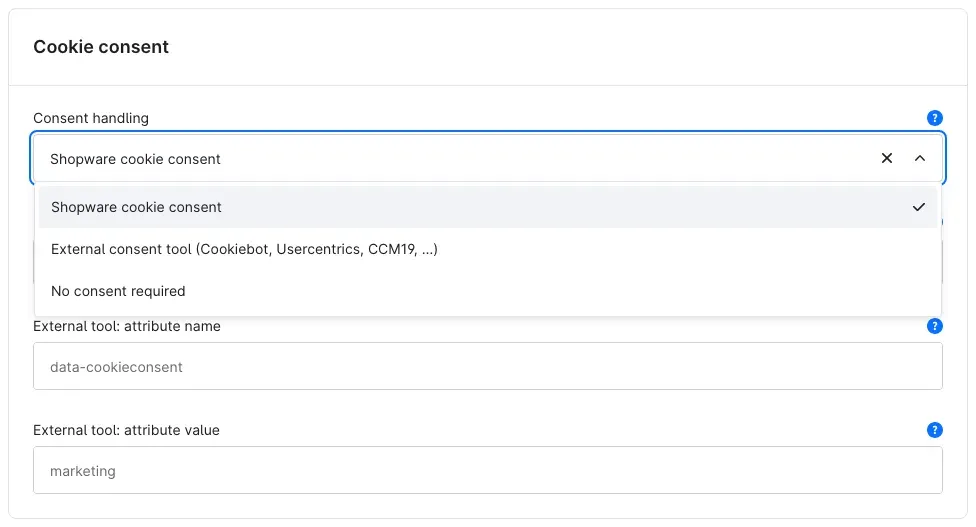Collapse the Consent handling dropdown chevron
Screen dimensions: 976x527
coord(920,158)
